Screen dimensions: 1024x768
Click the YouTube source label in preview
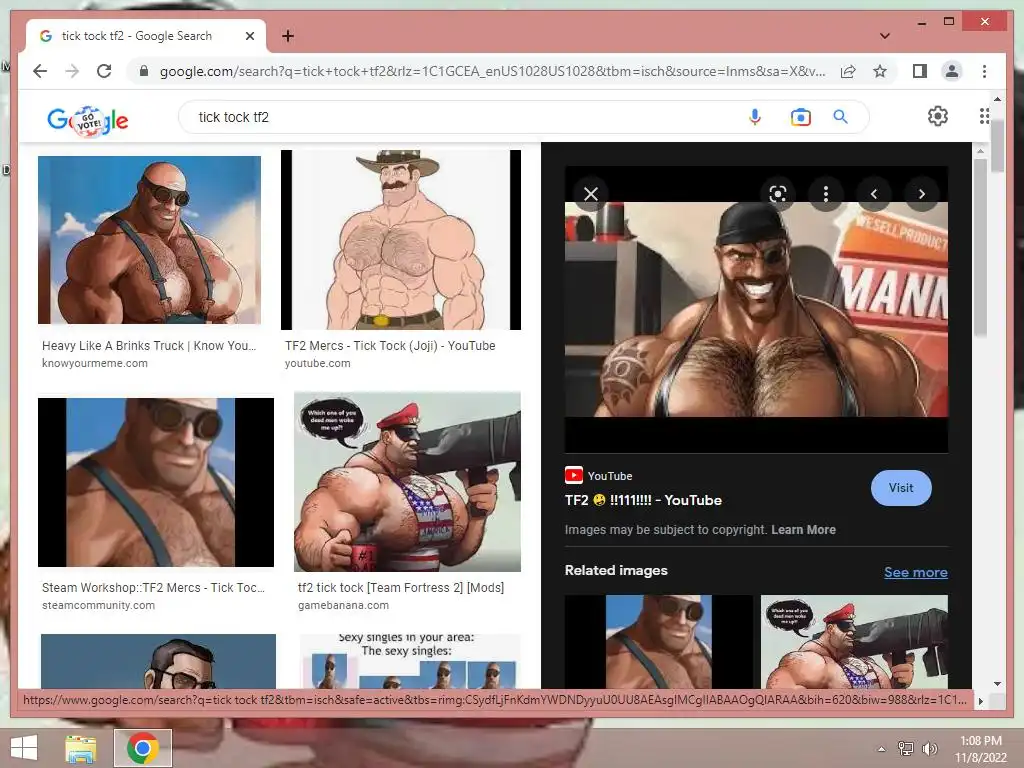pyautogui.click(x=610, y=476)
